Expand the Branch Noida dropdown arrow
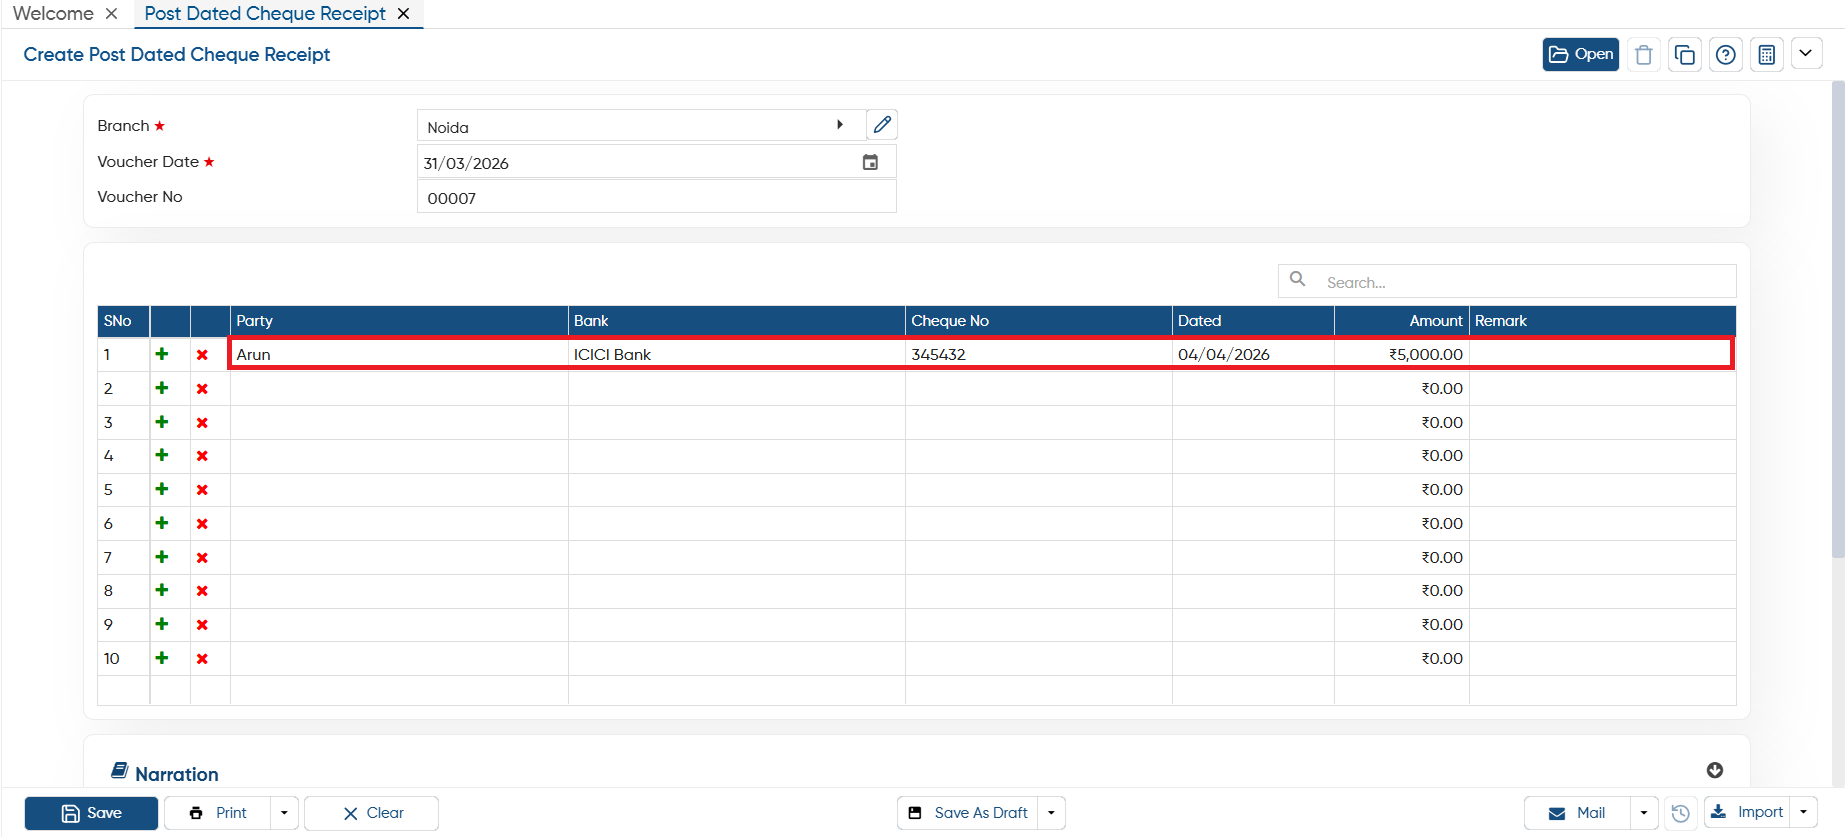Viewport: 1845px width, 837px height. pos(840,125)
